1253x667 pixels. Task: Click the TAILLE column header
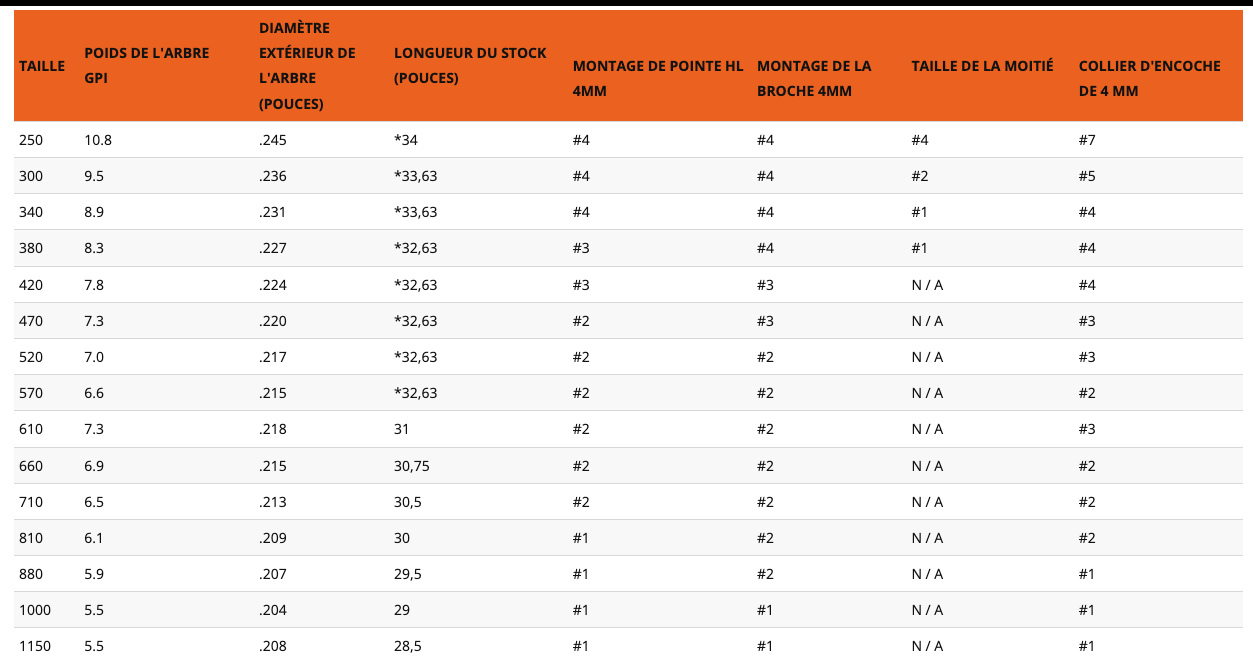[42, 66]
